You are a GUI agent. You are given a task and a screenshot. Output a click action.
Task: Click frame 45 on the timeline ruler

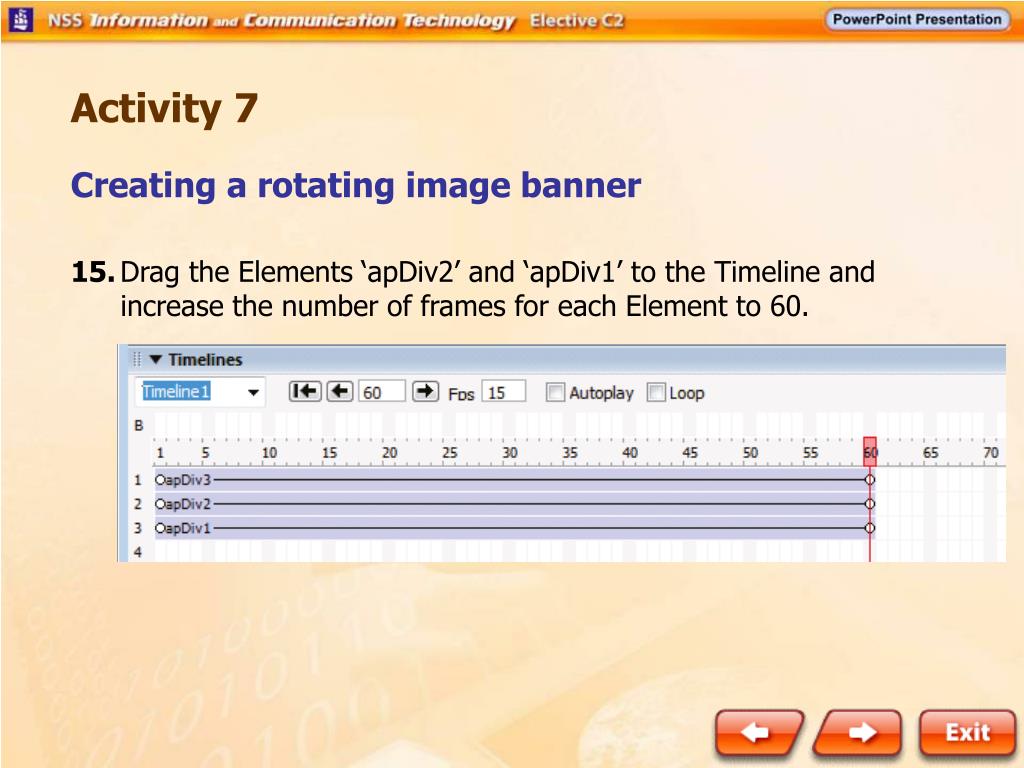coord(690,453)
